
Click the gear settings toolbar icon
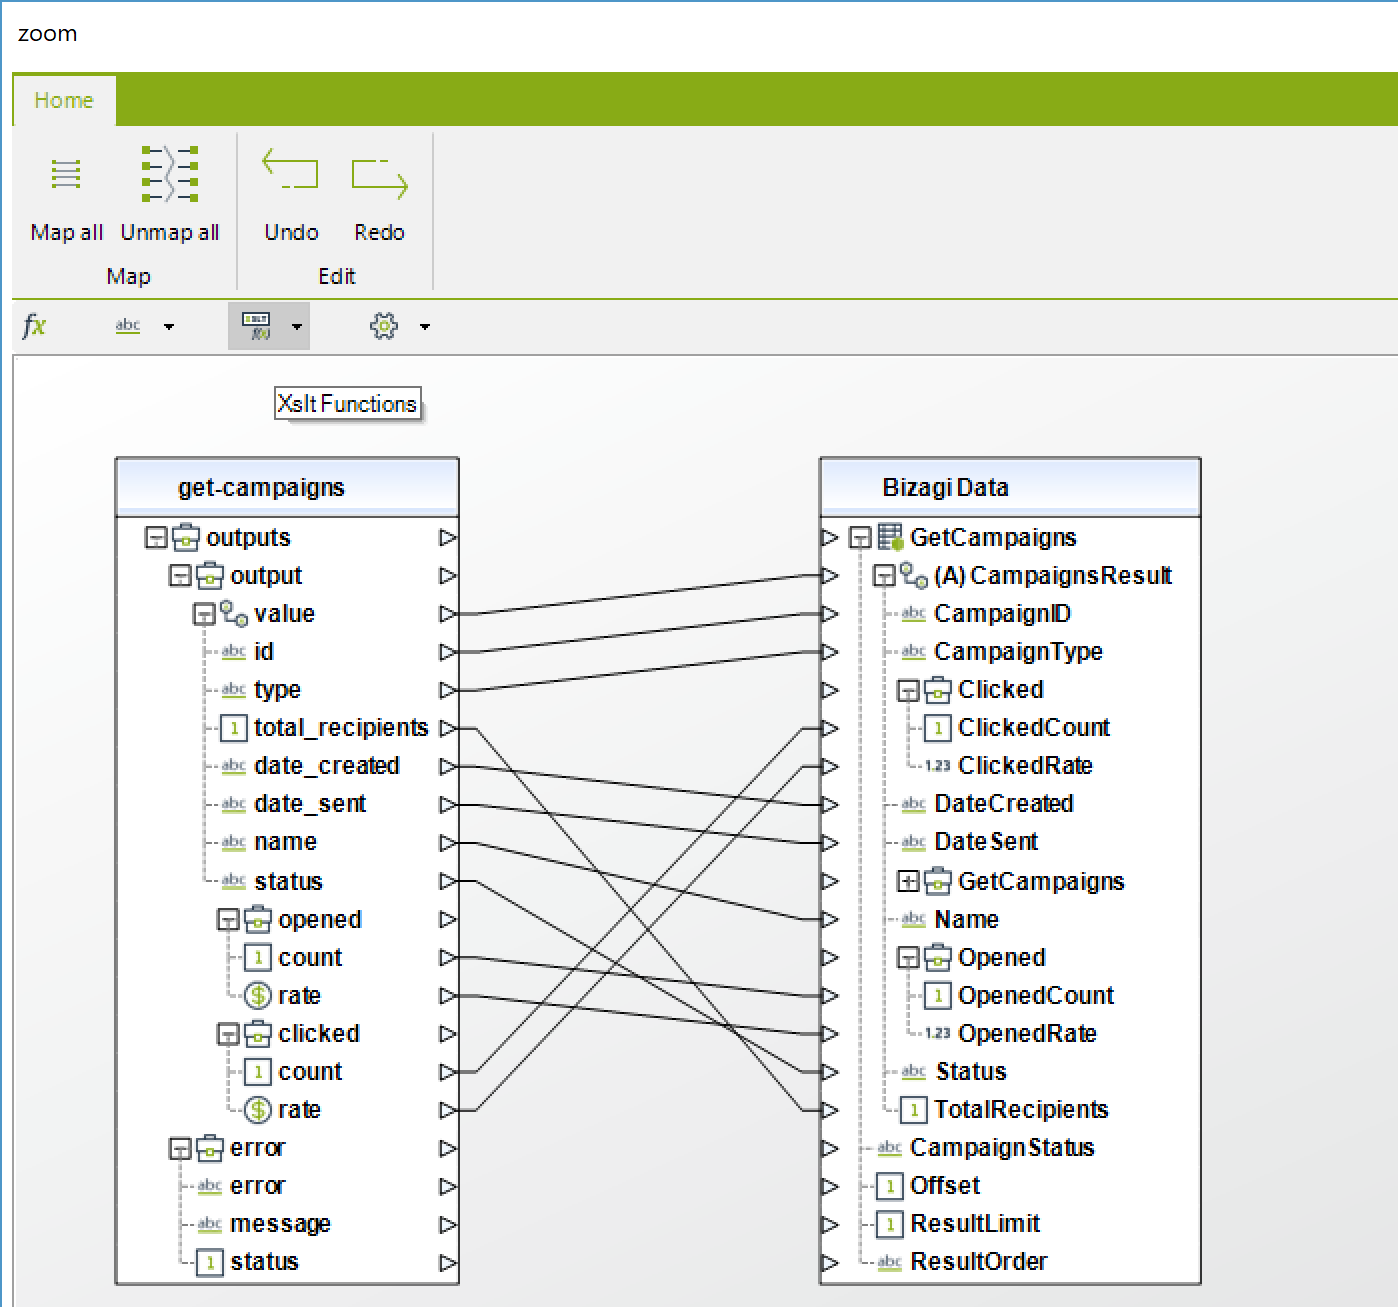point(384,326)
